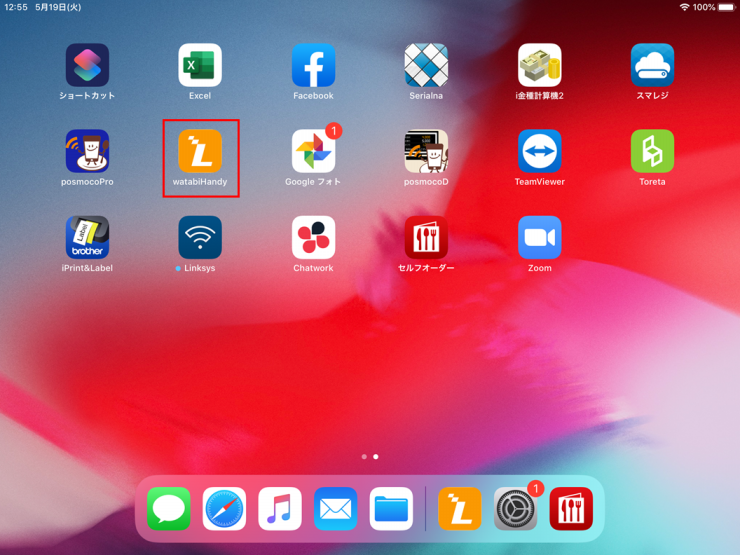Open Safari from the dock

pos(224,509)
